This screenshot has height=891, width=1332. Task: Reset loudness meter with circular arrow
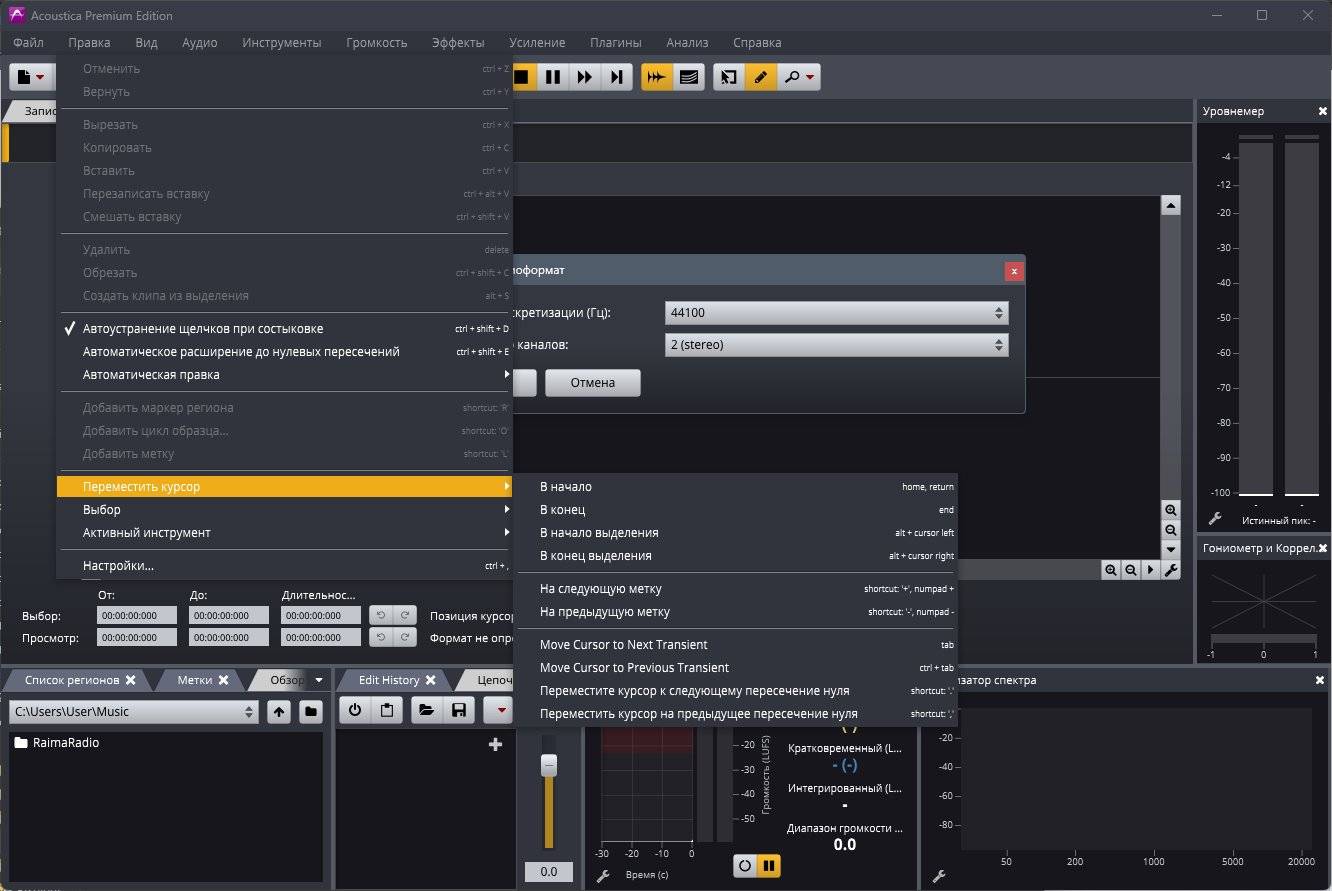point(744,866)
